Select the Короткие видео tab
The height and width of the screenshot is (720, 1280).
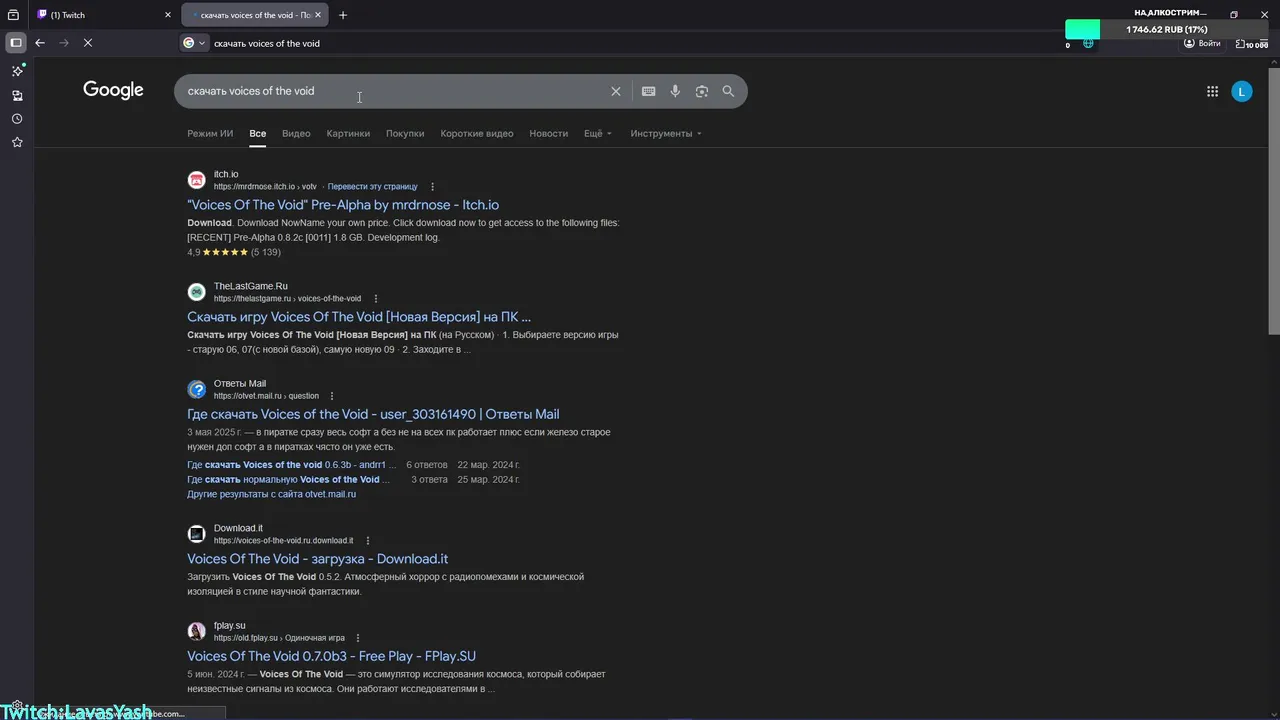tap(477, 133)
